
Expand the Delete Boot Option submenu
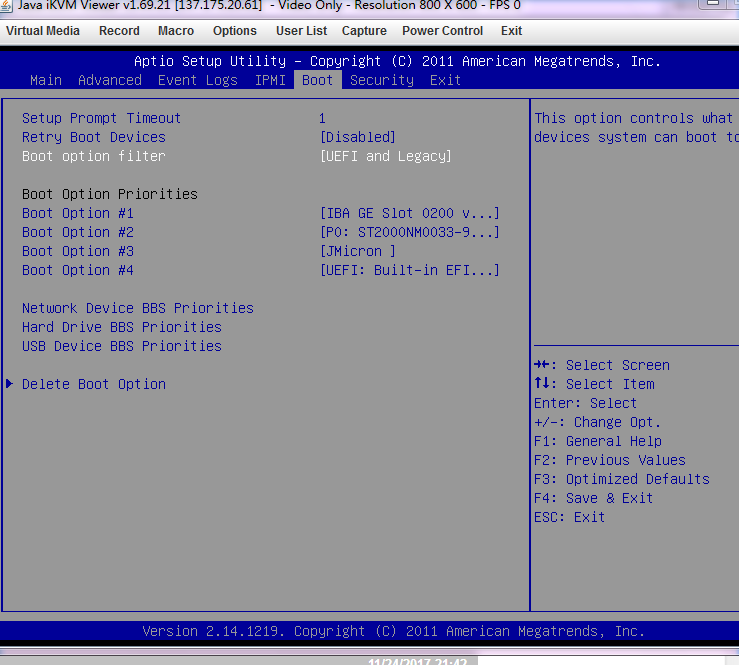(94, 384)
